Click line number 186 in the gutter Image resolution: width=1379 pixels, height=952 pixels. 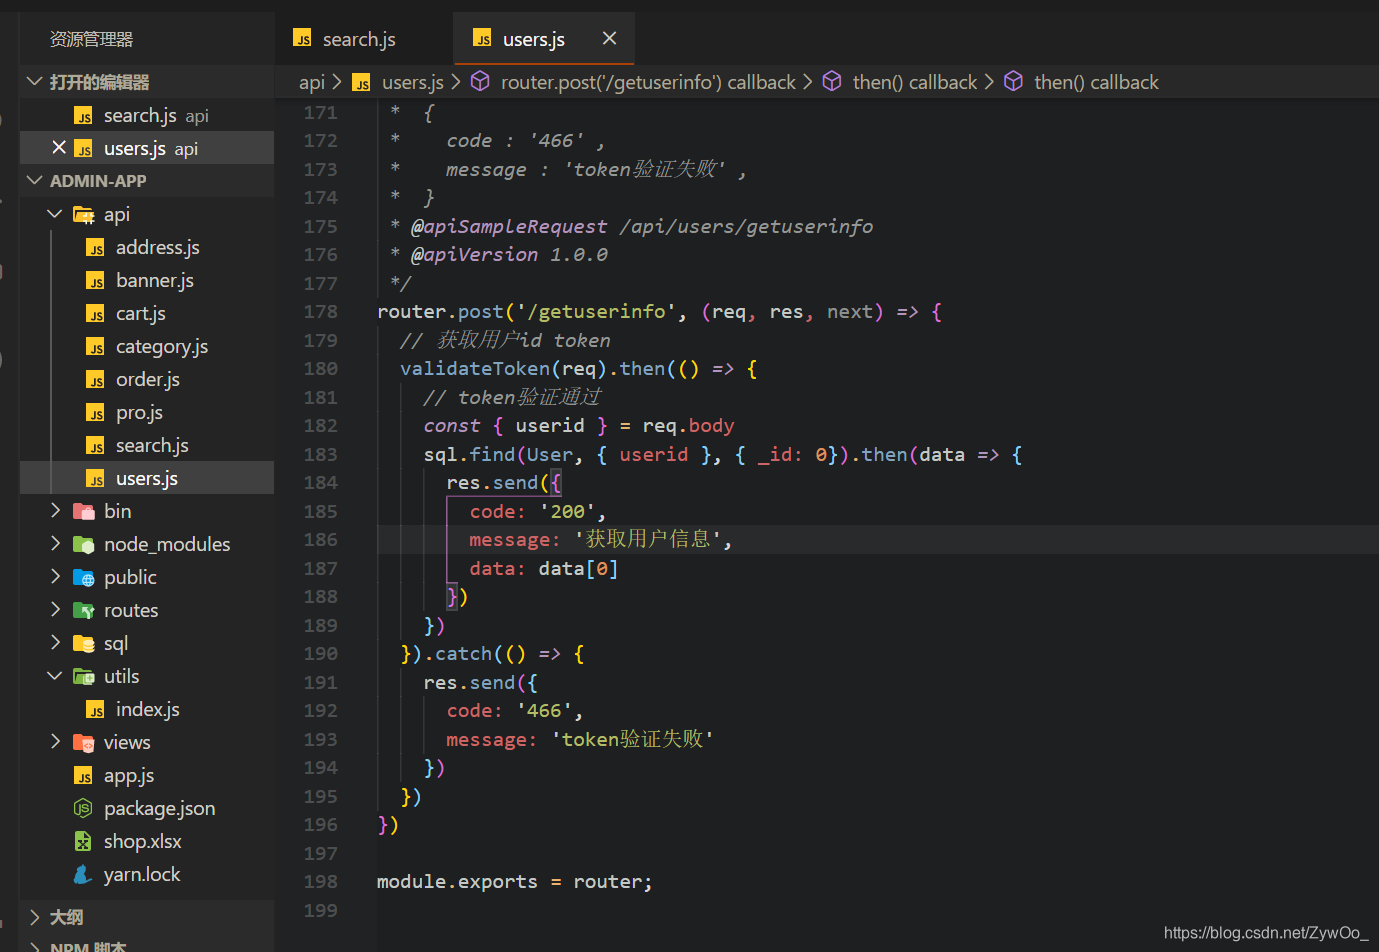coord(321,540)
